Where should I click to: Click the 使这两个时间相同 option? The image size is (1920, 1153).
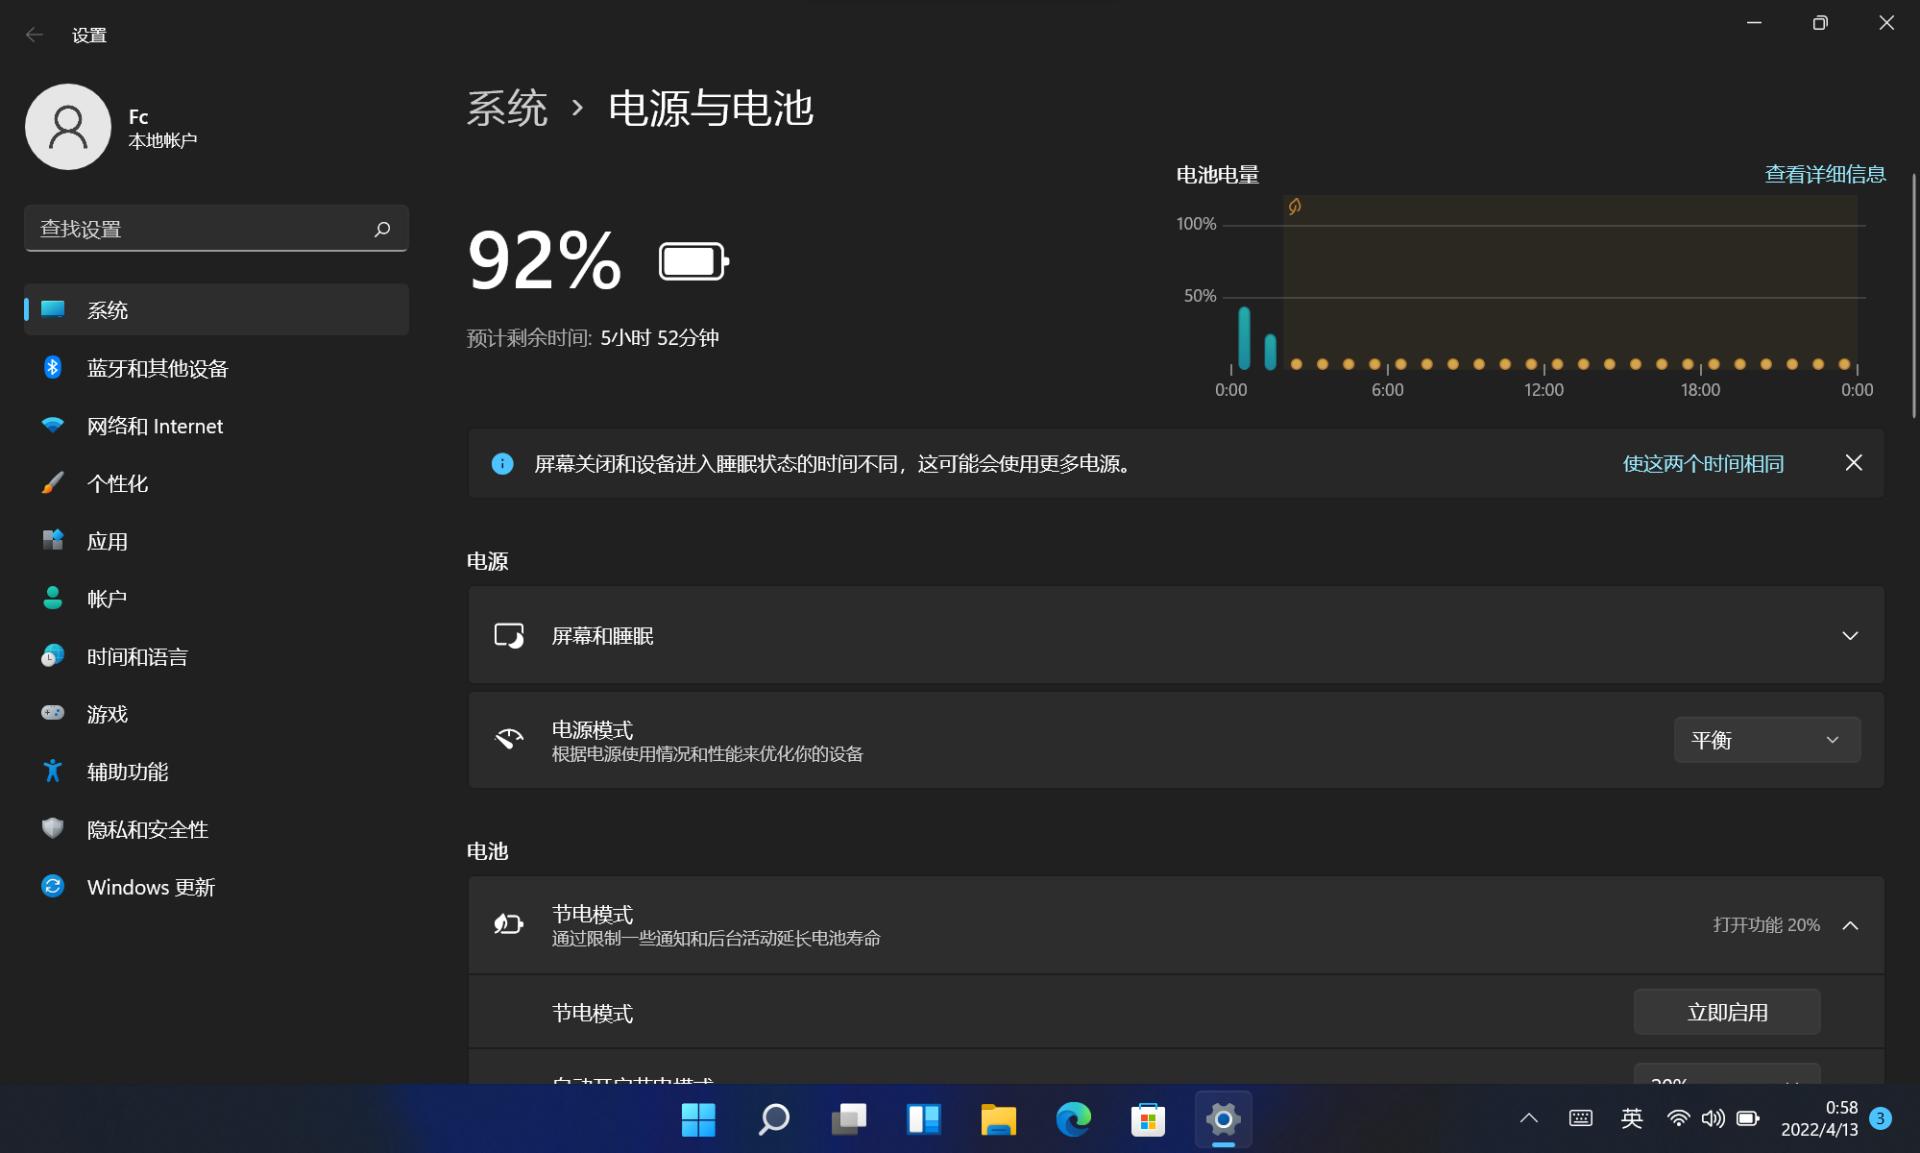(x=1704, y=463)
